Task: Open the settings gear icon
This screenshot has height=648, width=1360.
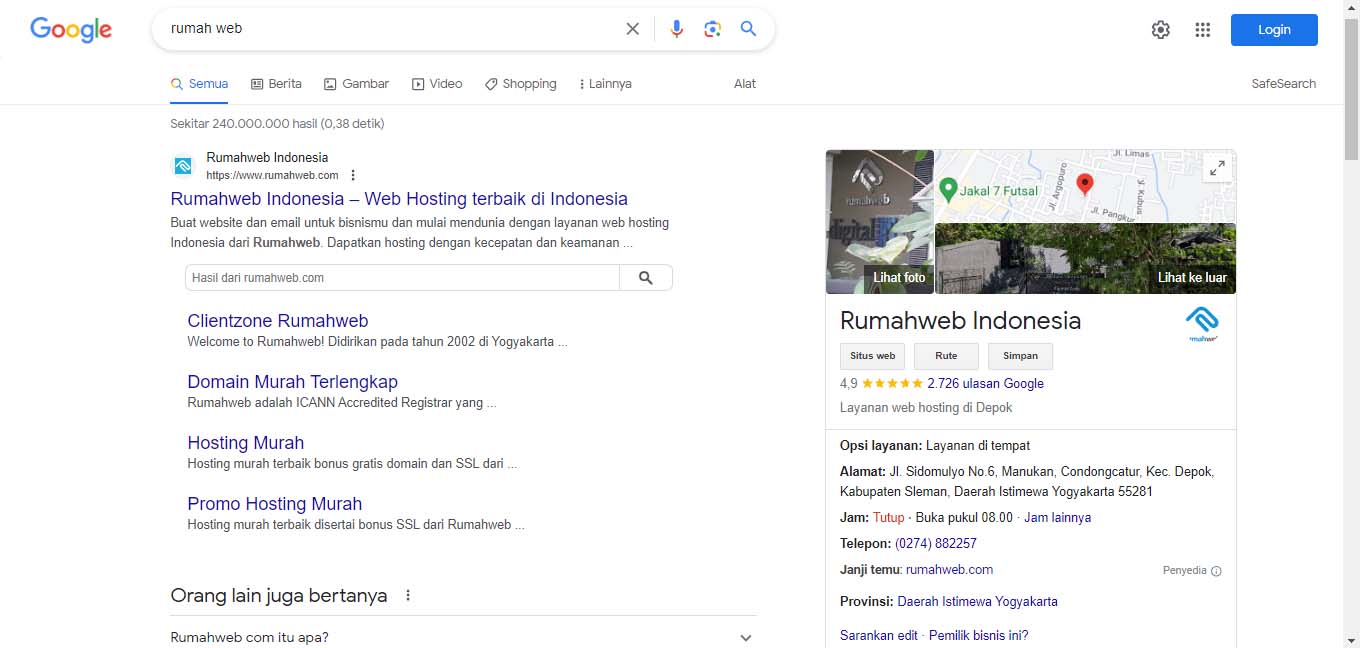Action: pyautogui.click(x=1160, y=30)
